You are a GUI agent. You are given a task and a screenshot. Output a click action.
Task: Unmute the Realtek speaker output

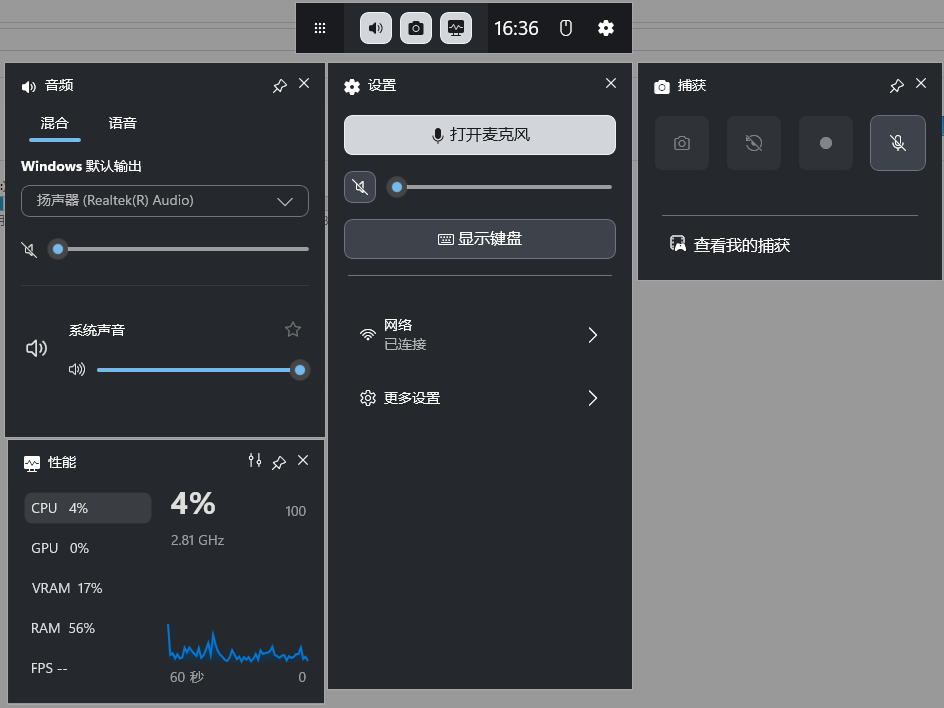coord(28,249)
